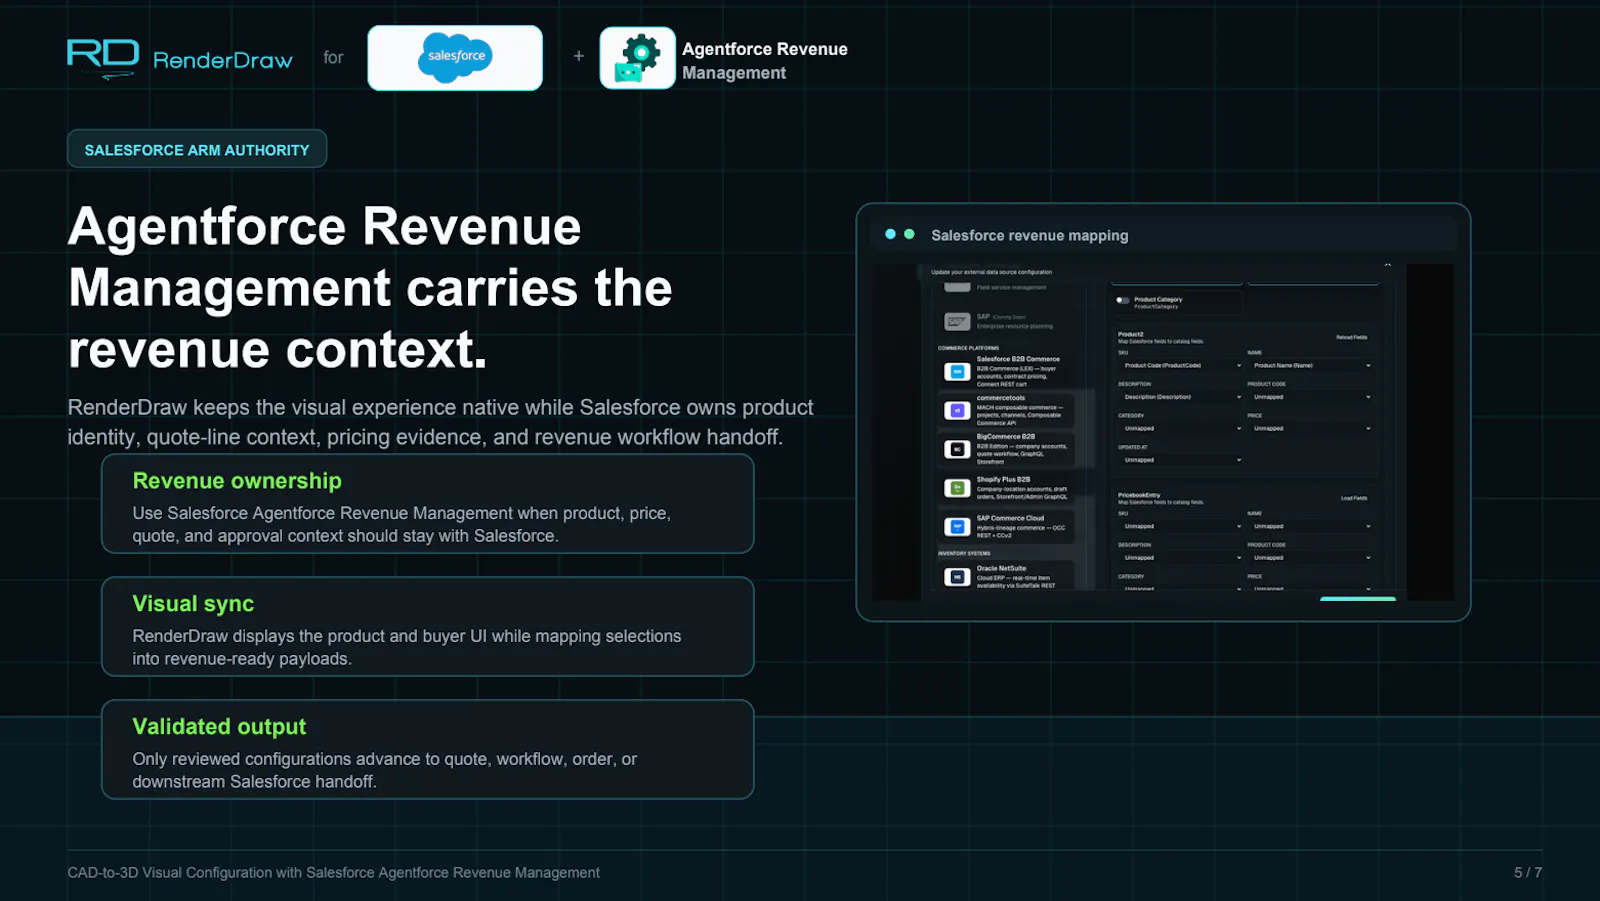The image size is (1600, 901).
Task: Select the BigCommerce B2B icon
Action: pyautogui.click(x=957, y=449)
